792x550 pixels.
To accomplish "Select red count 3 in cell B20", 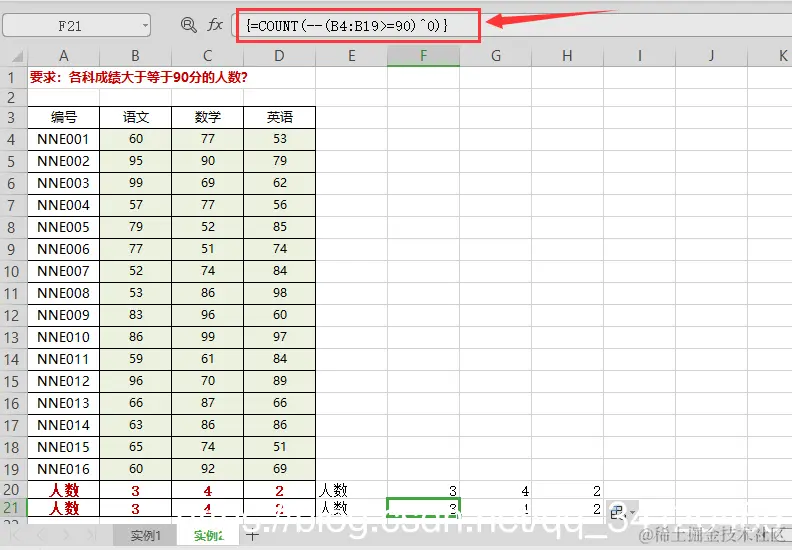I will tap(135, 490).
